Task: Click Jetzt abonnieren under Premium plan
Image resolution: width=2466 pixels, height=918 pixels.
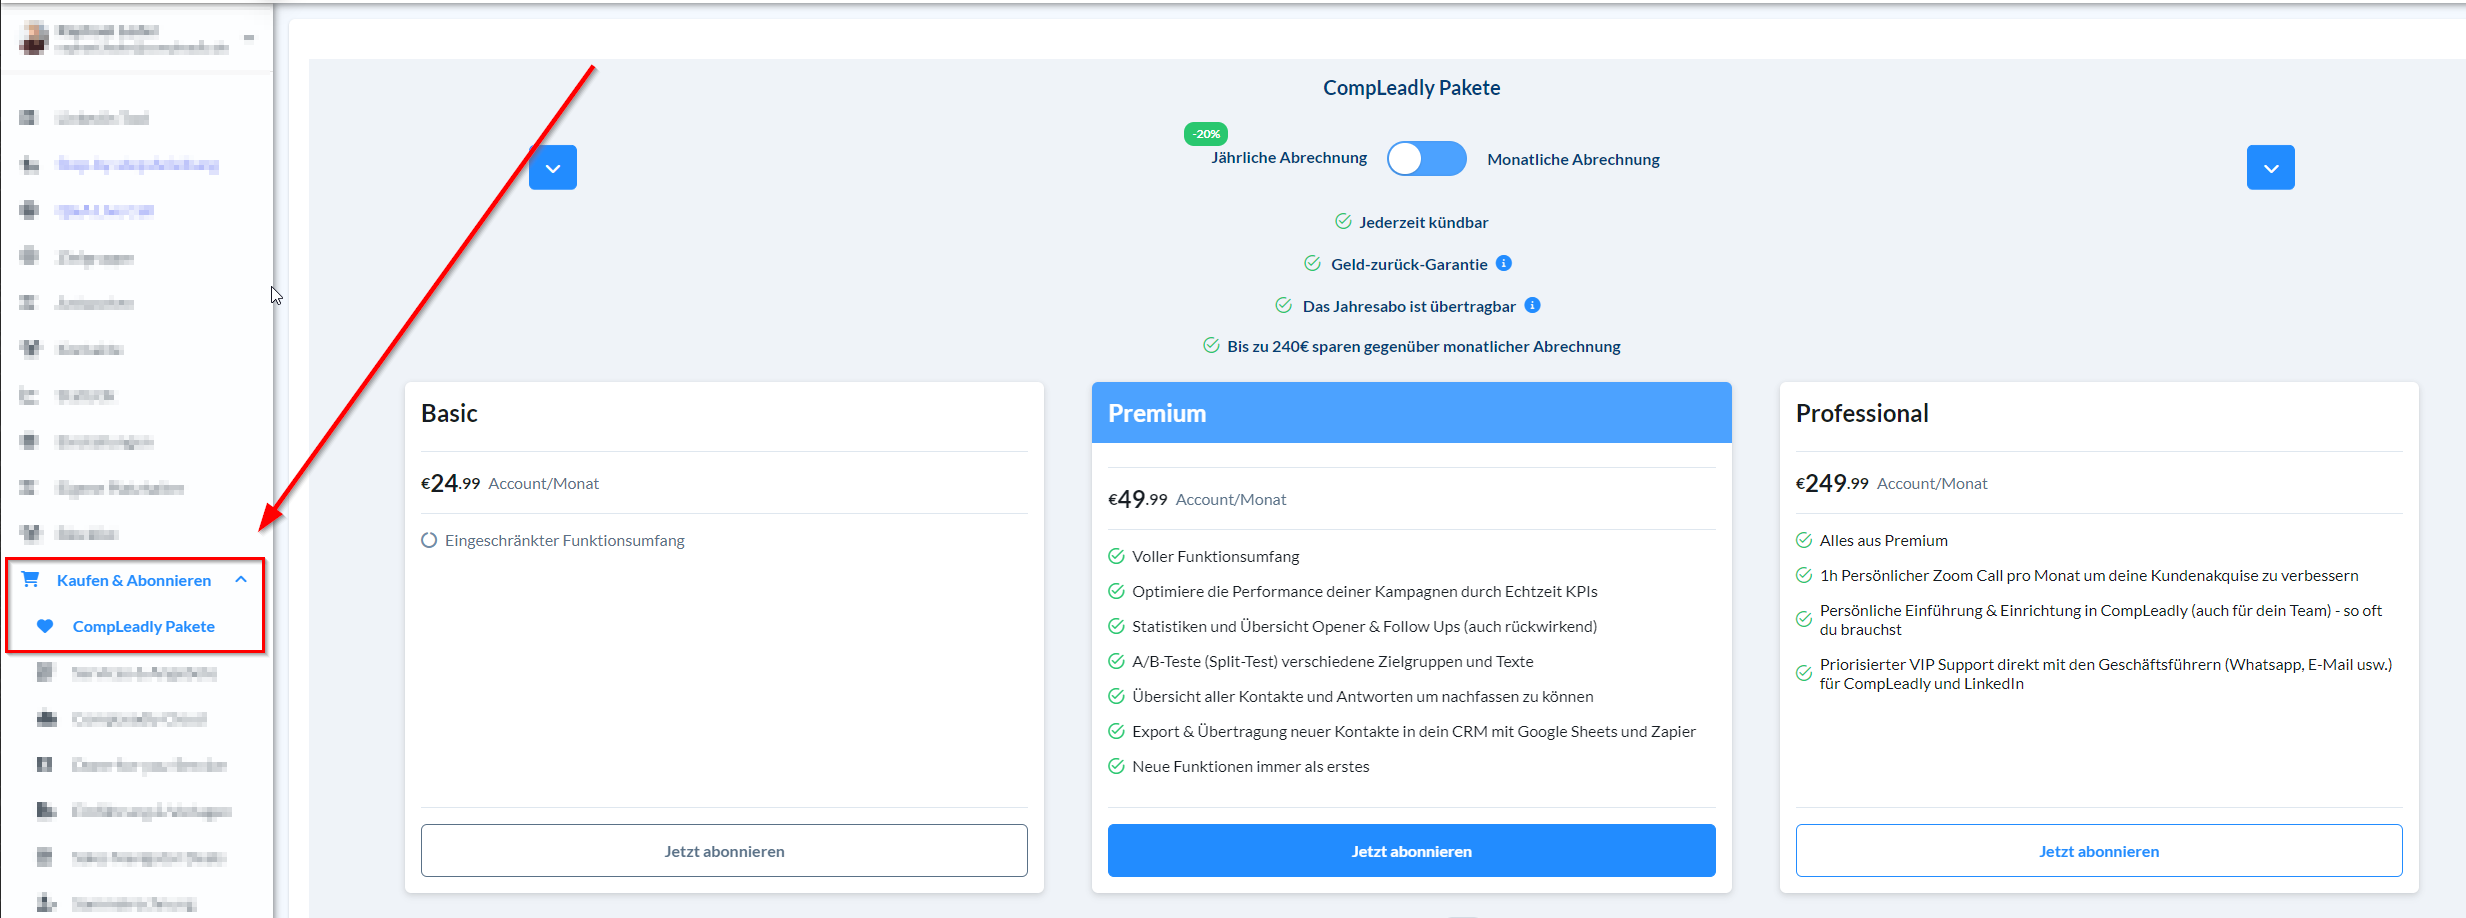Action: pyautogui.click(x=1411, y=851)
